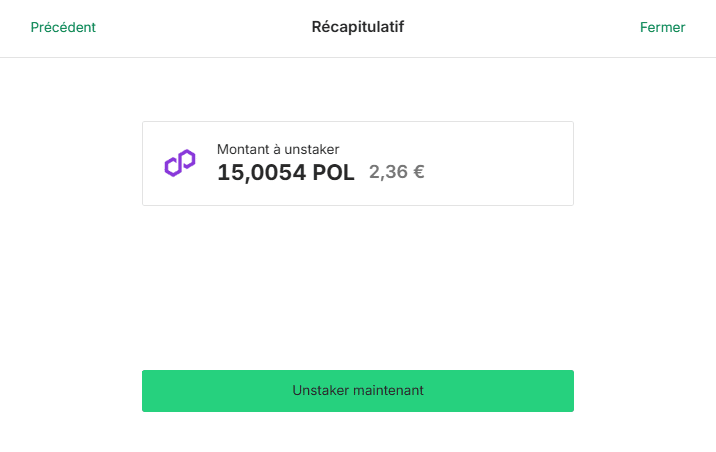Click blank header area beside Récapitulatif

click(x=521, y=27)
